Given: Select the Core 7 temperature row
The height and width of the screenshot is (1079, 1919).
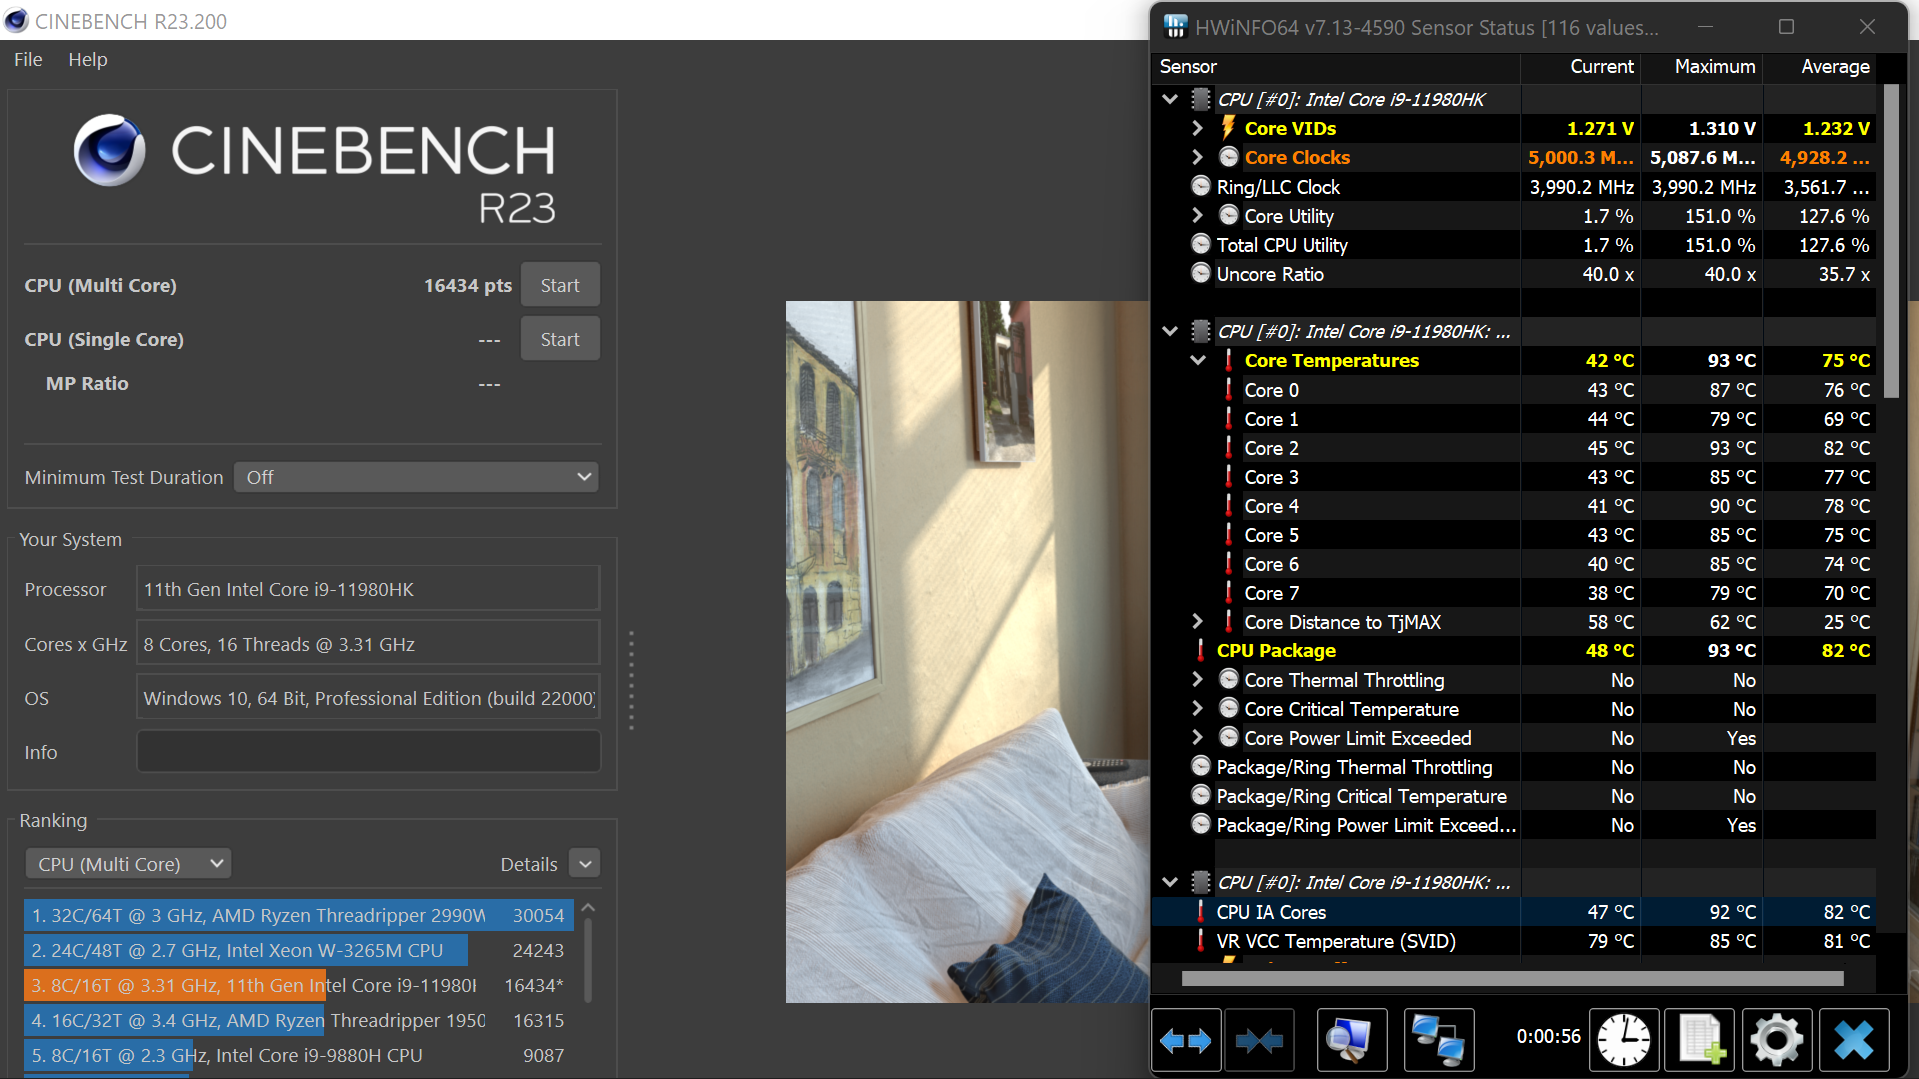Looking at the screenshot, I should tap(1514, 592).
